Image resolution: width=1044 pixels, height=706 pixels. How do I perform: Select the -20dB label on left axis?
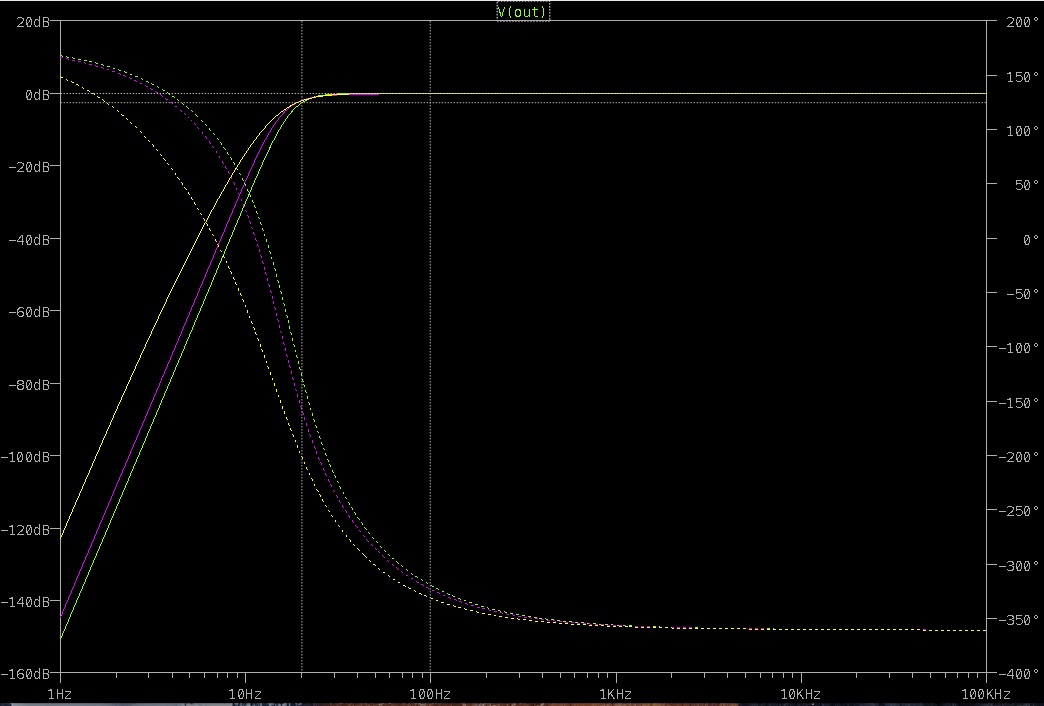(x=29, y=167)
